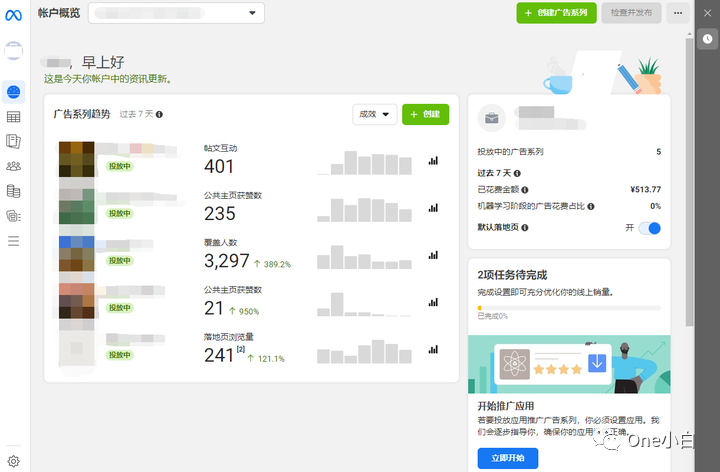Click the 389.2% increase indicator
The image size is (720, 472).
[x=272, y=264]
